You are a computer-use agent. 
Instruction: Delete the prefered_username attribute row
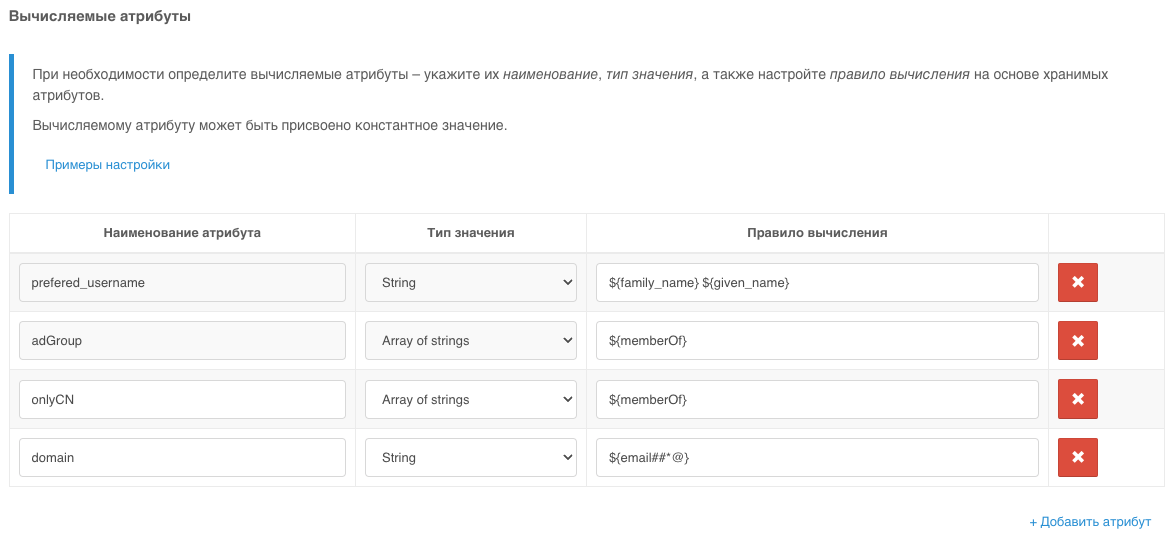(1077, 282)
